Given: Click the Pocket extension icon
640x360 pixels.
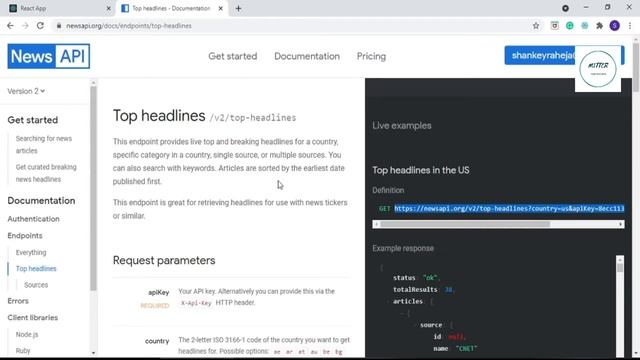Looking at the screenshot, I should (x=554, y=26).
